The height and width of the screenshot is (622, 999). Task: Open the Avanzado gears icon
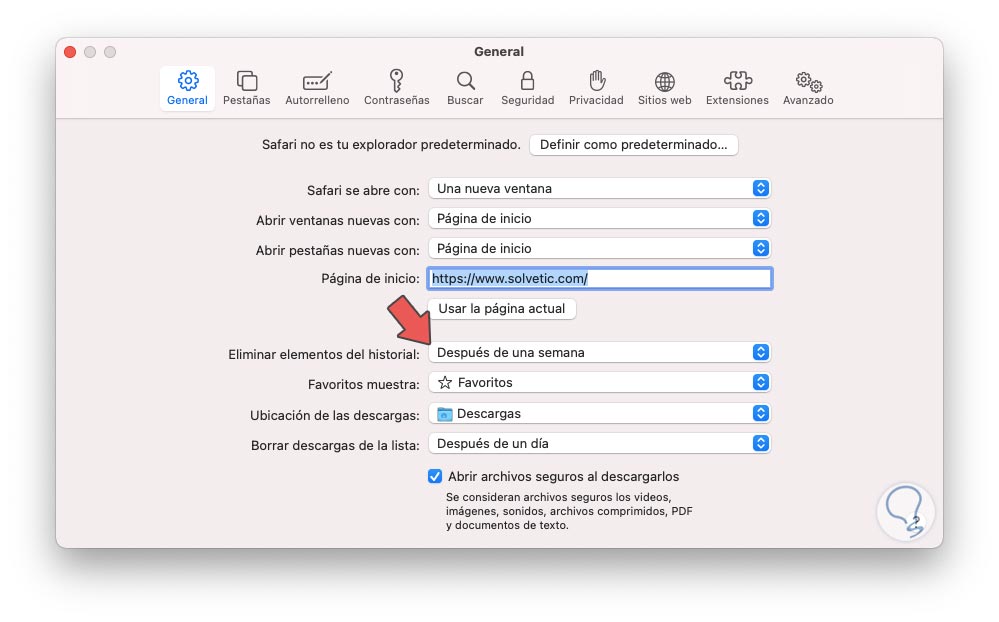click(x=808, y=88)
